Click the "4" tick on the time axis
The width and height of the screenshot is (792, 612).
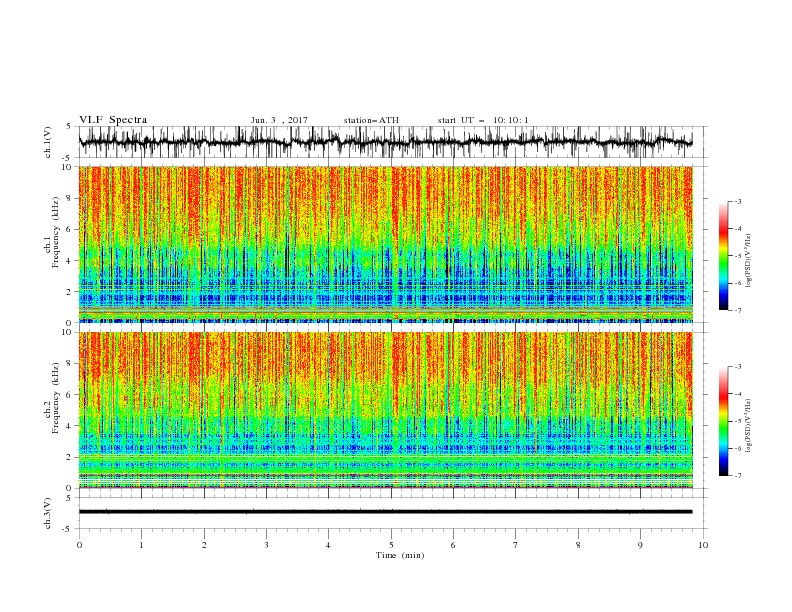328,545
